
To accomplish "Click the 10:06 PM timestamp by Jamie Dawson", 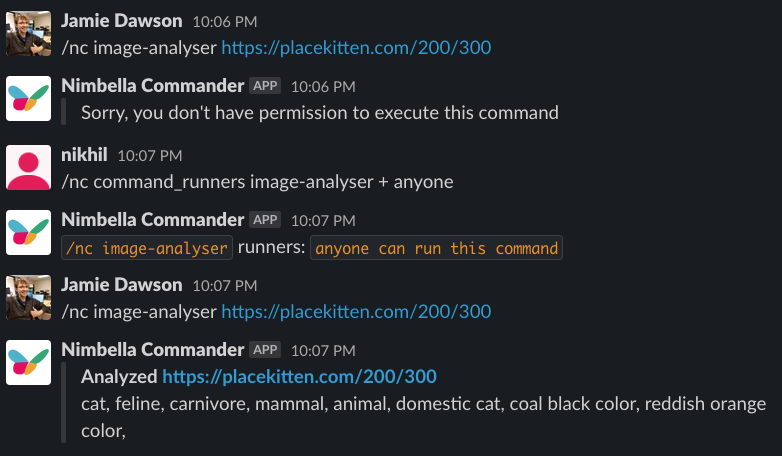I will click(225, 22).
